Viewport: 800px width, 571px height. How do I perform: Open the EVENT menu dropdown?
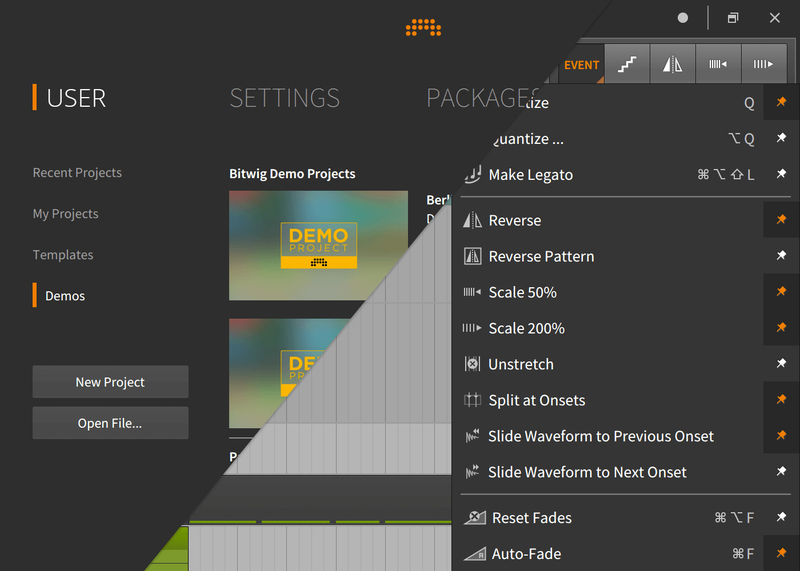(x=581, y=65)
